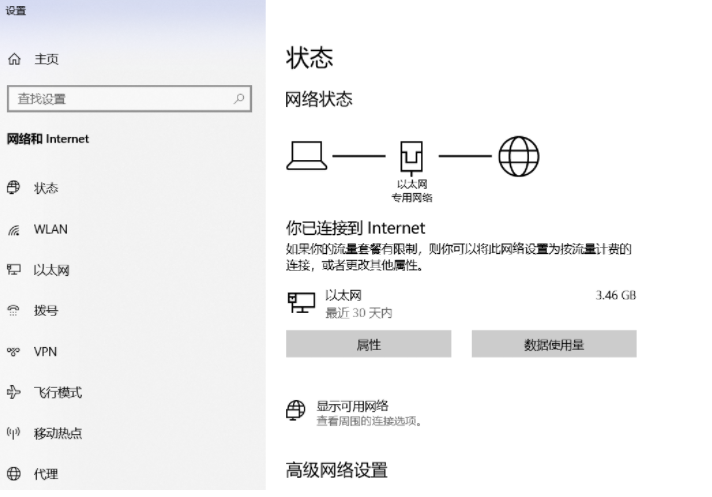The width and height of the screenshot is (712, 497).
Task: Click the 3.46 GB usage value
Action: pos(616,295)
